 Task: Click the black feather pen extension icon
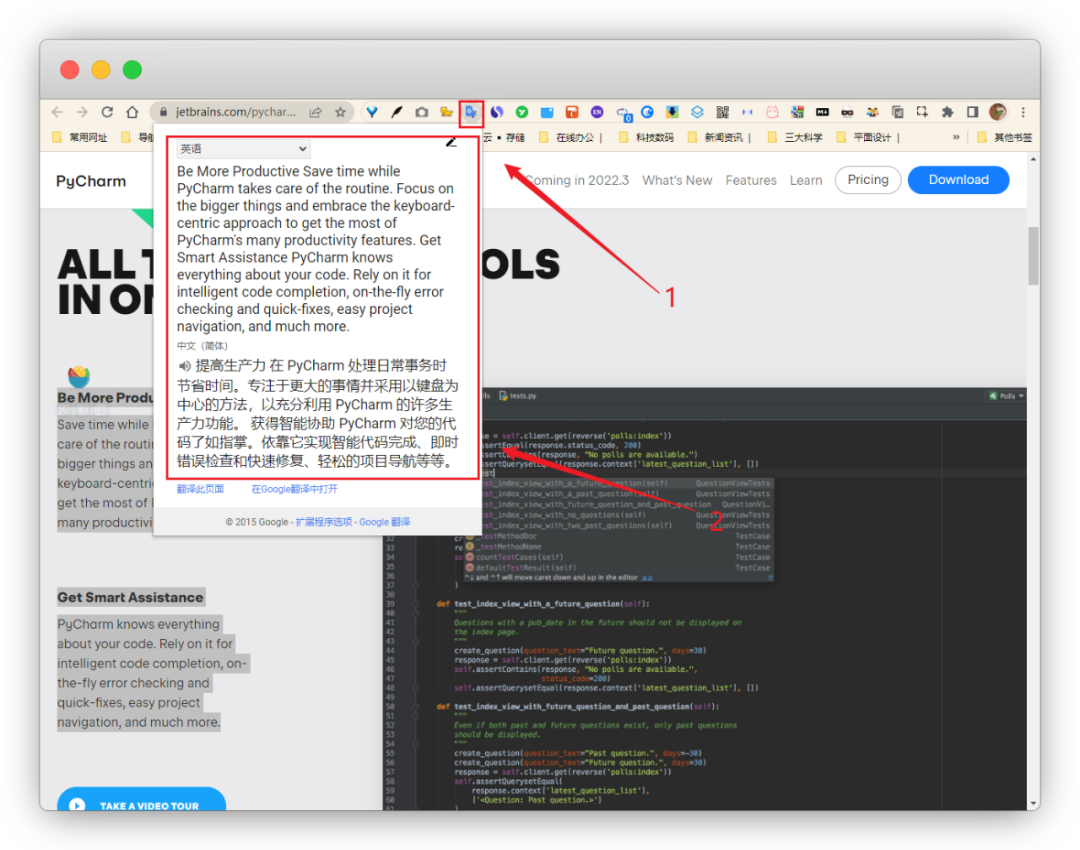click(397, 112)
